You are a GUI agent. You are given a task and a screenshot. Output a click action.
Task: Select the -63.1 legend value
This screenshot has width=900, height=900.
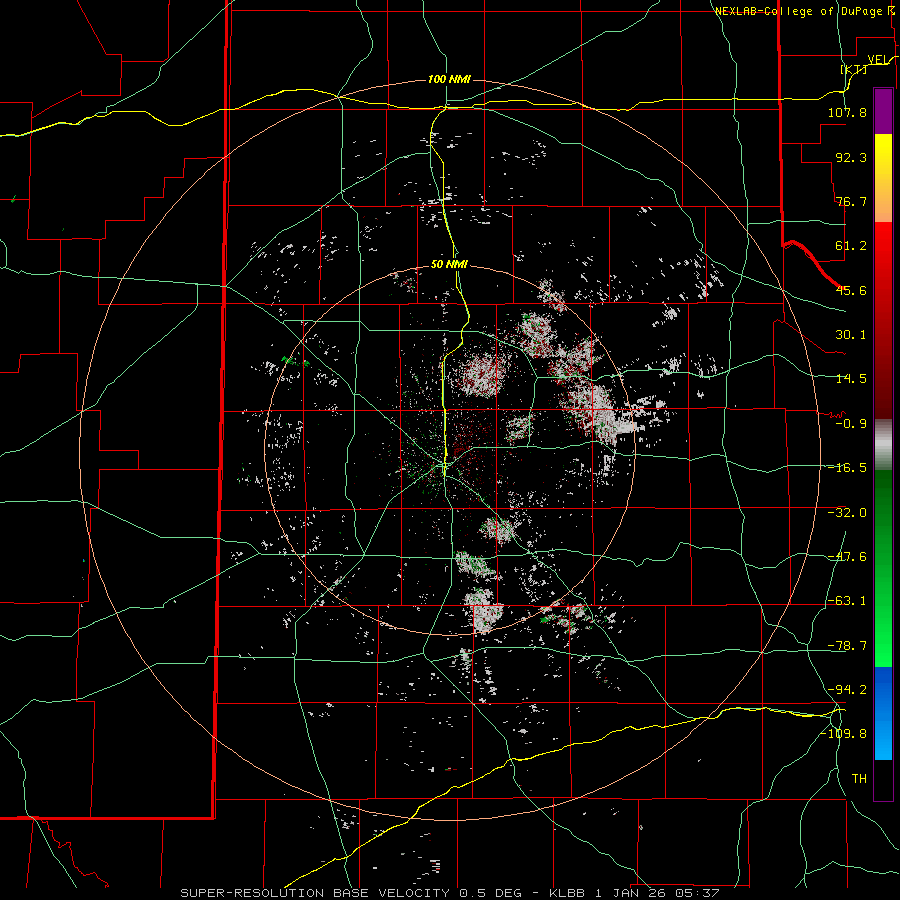coord(847,601)
